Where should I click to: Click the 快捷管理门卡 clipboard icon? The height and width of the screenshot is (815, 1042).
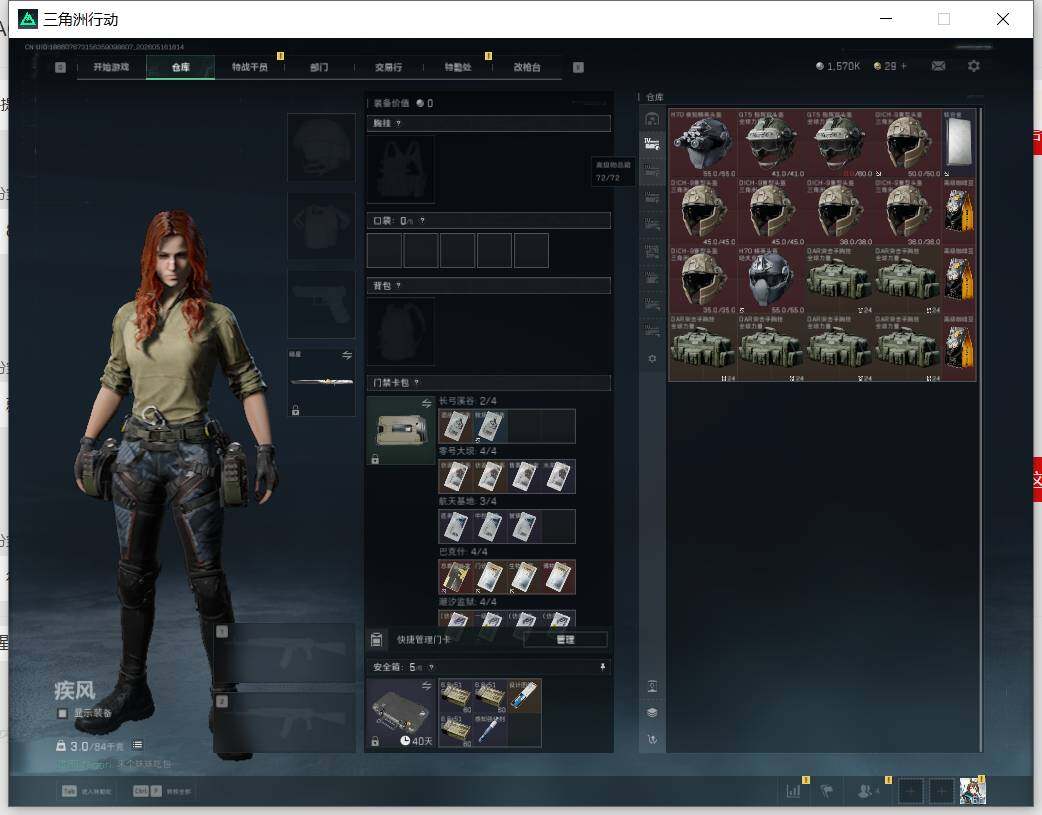pyautogui.click(x=377, y=640)
